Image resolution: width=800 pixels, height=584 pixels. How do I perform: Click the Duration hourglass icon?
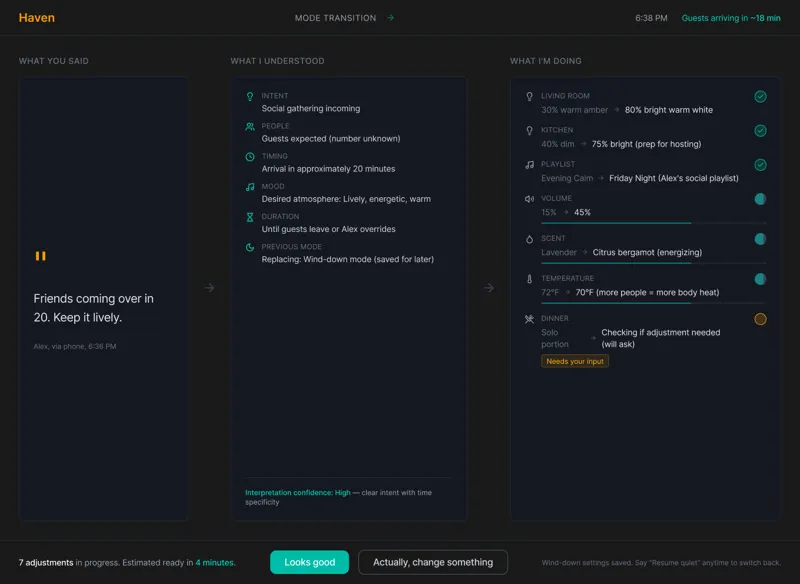(x=250, y=217)
